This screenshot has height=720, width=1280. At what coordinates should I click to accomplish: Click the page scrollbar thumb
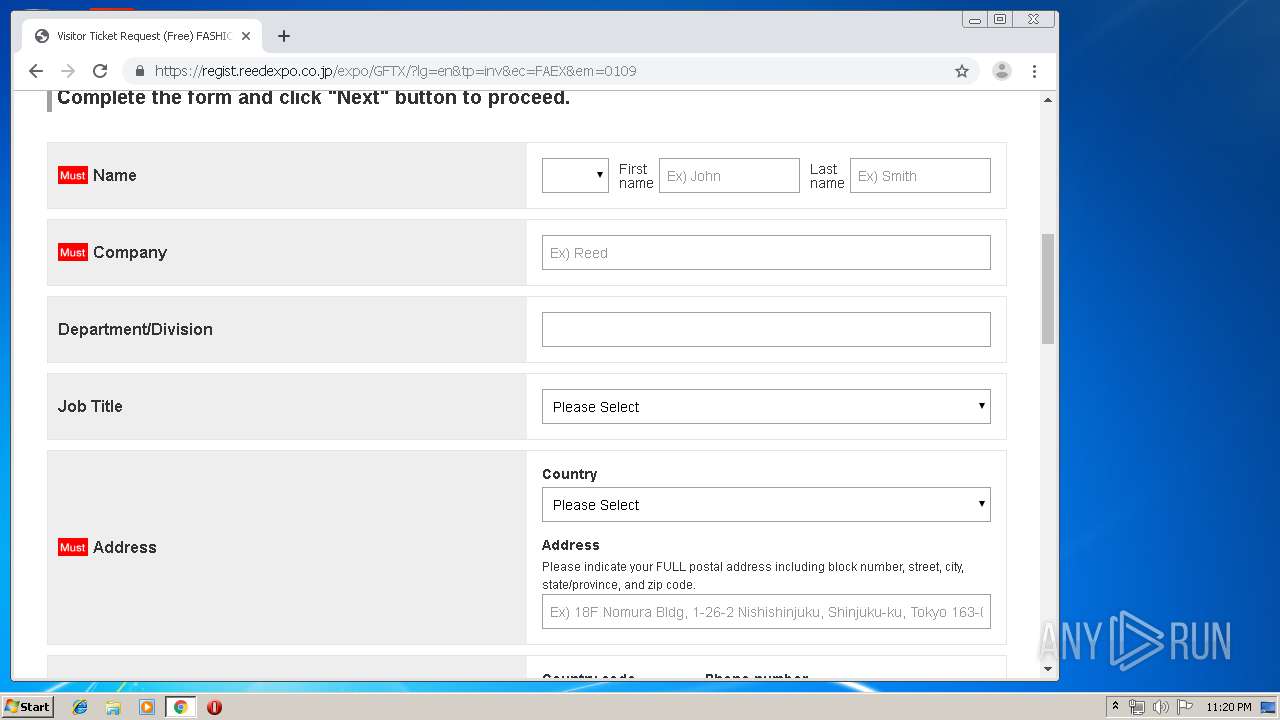coord(1048,289)
